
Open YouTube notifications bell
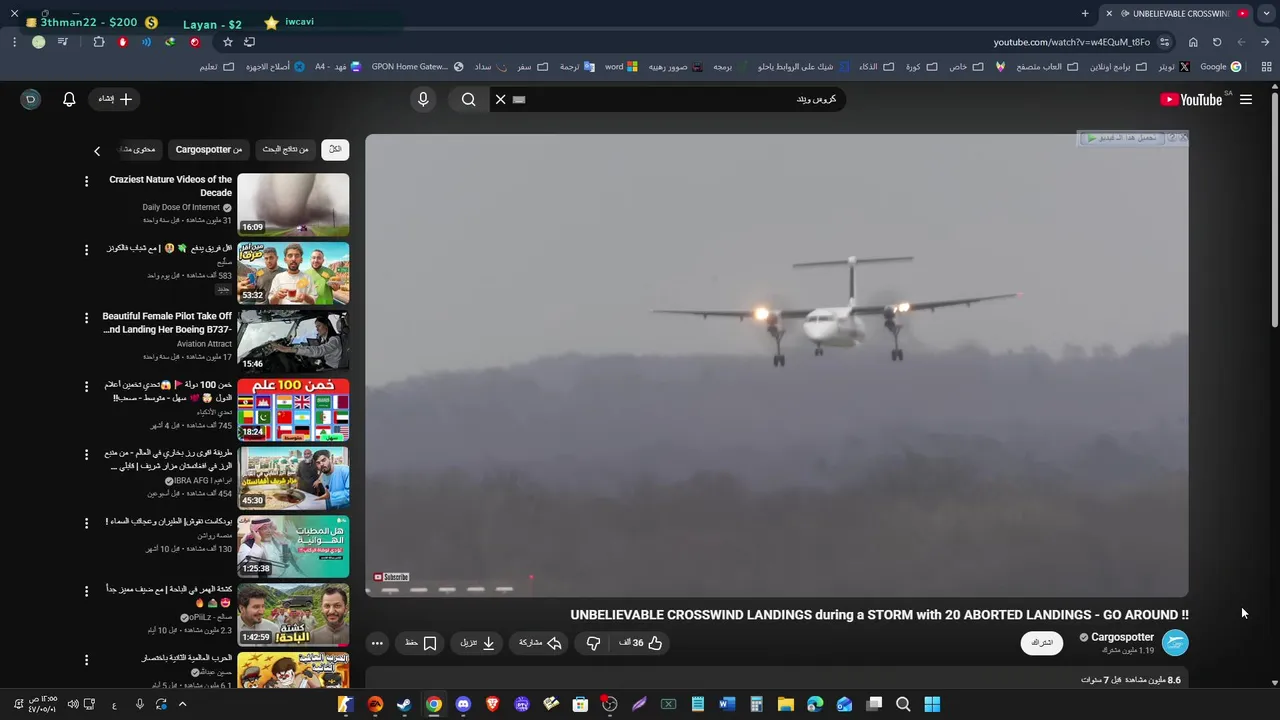click(69, 99)
